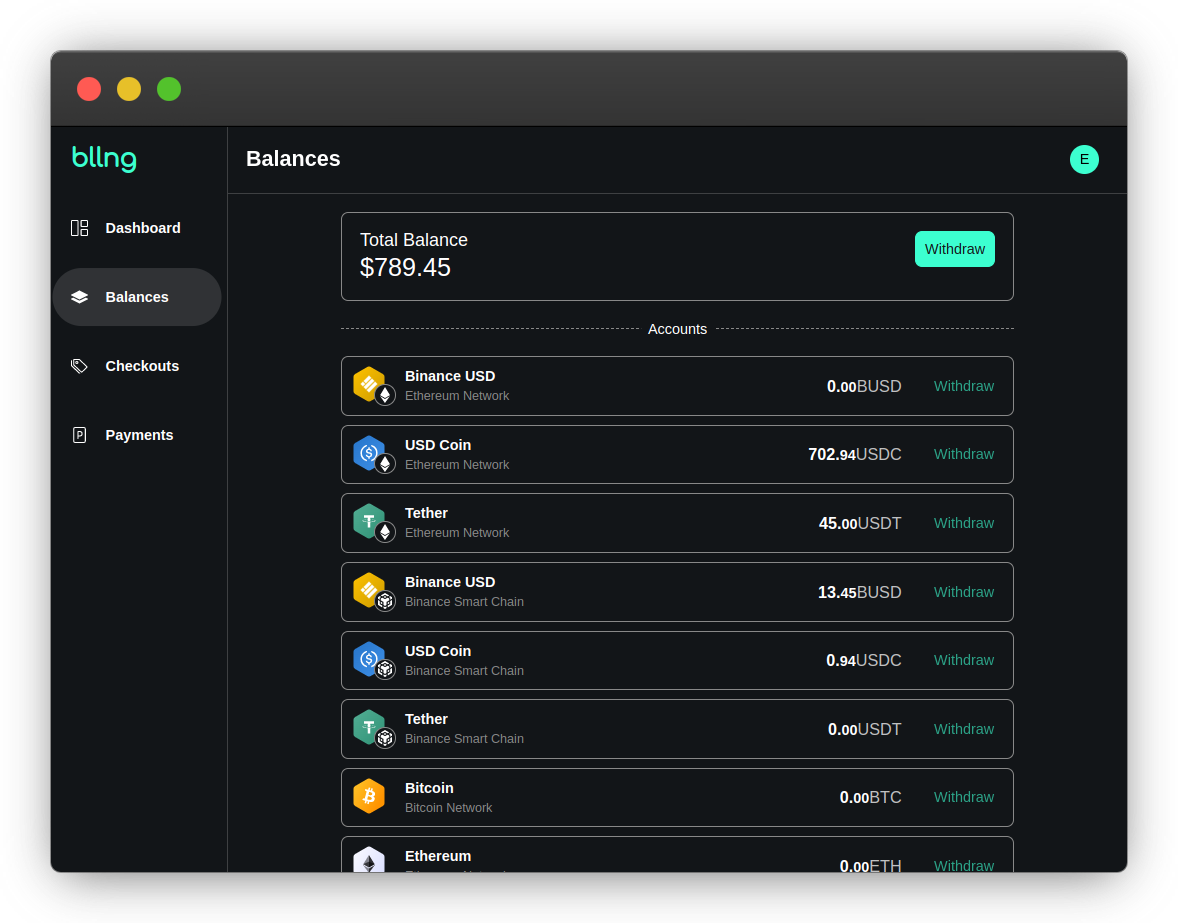Image resolution: width=1178 pixels, height=923 pixels.
Task: Withdraw from Tether Ethereum Network
Action: 963,523
